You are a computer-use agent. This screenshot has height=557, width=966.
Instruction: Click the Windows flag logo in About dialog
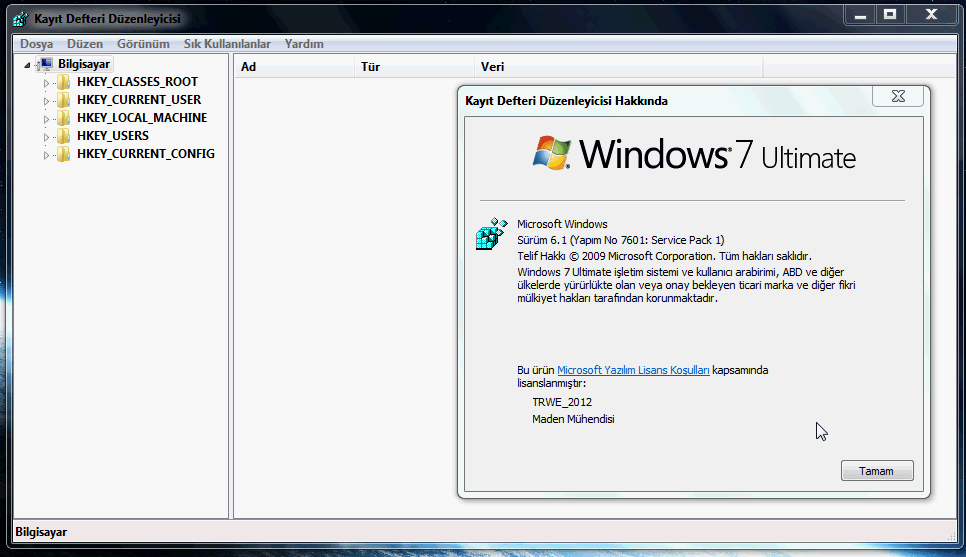tap(551, 152)
